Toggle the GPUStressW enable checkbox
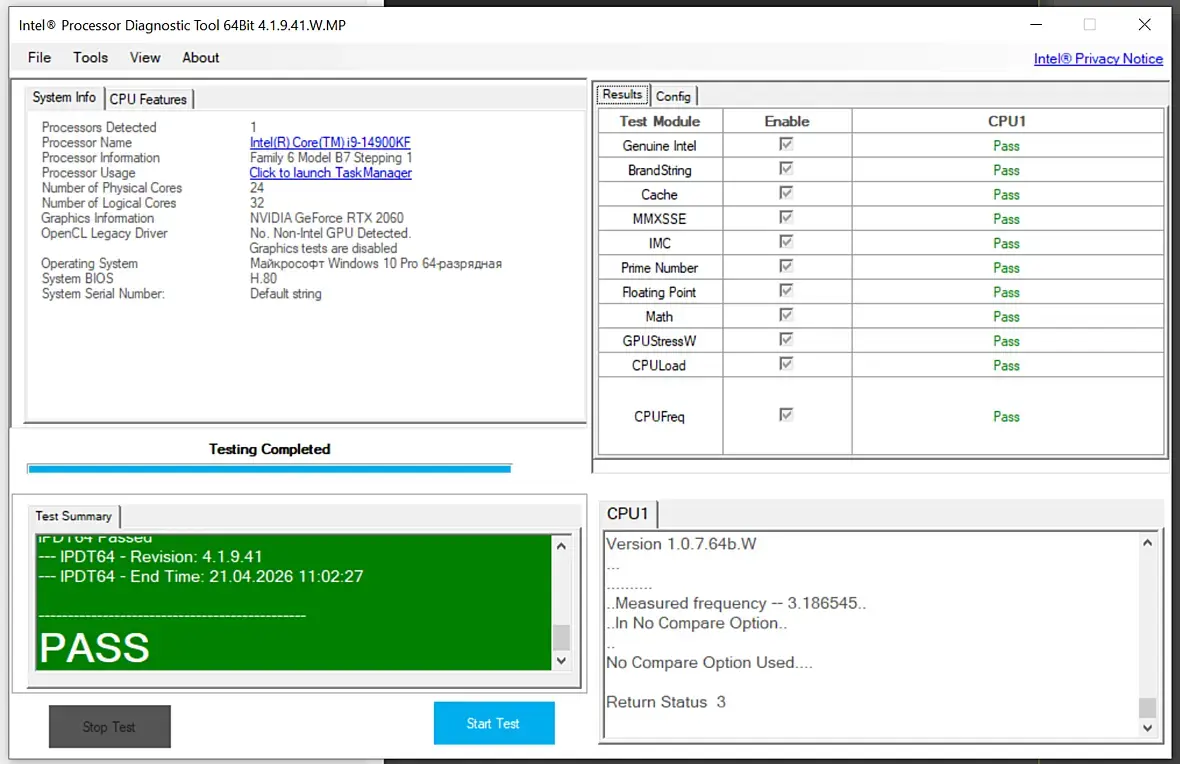 [x=786, y=339]
